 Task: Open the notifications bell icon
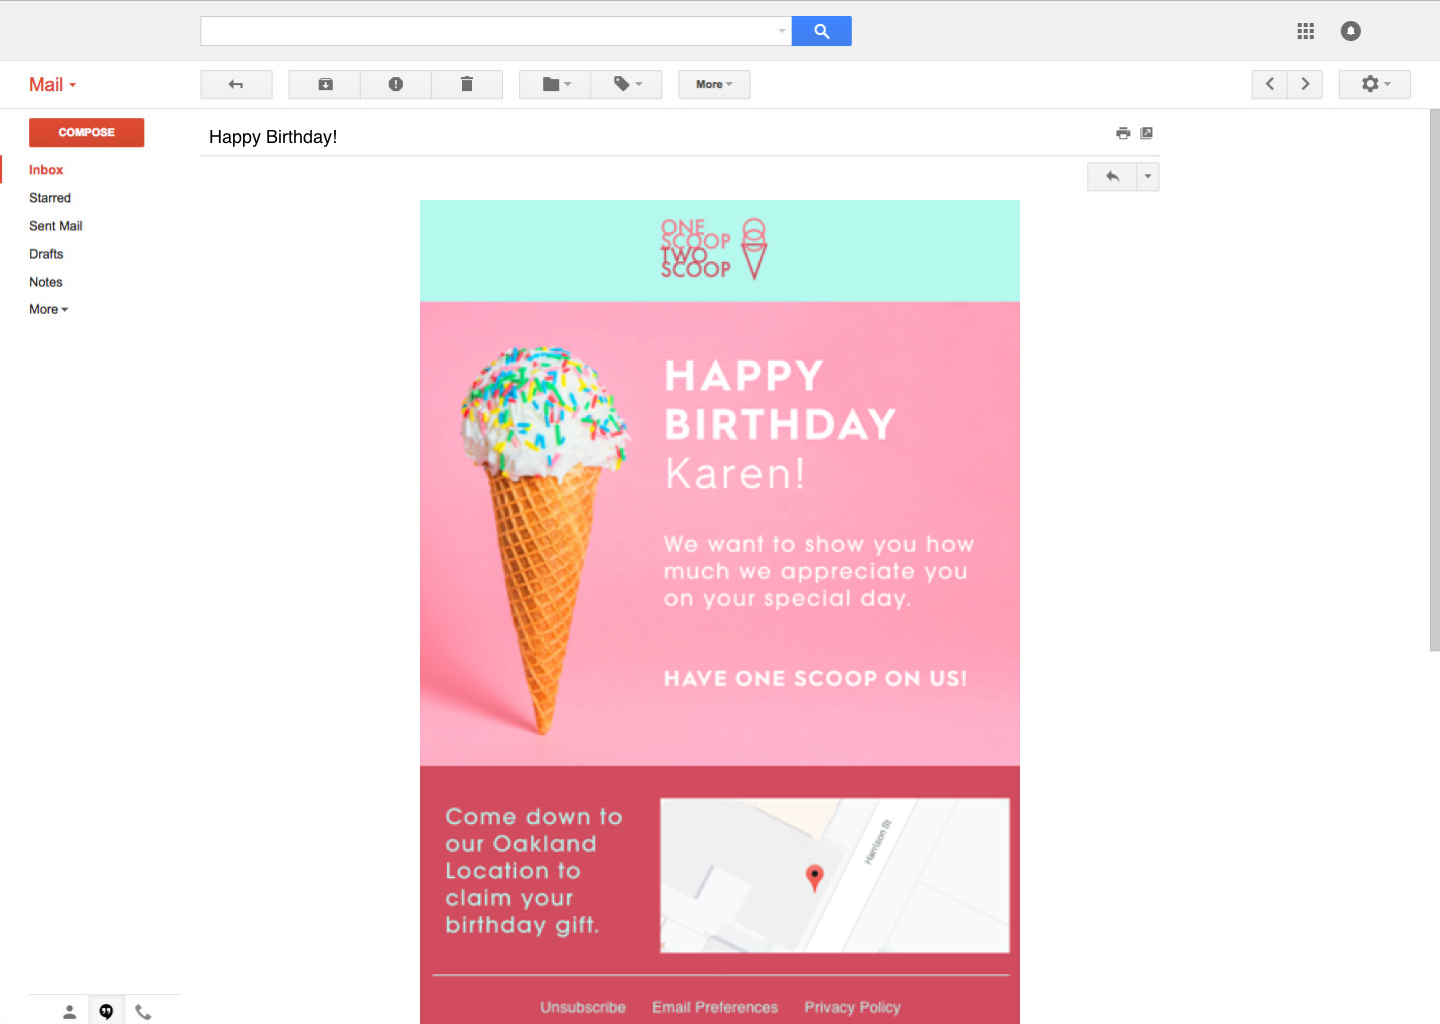point(1351,31)
